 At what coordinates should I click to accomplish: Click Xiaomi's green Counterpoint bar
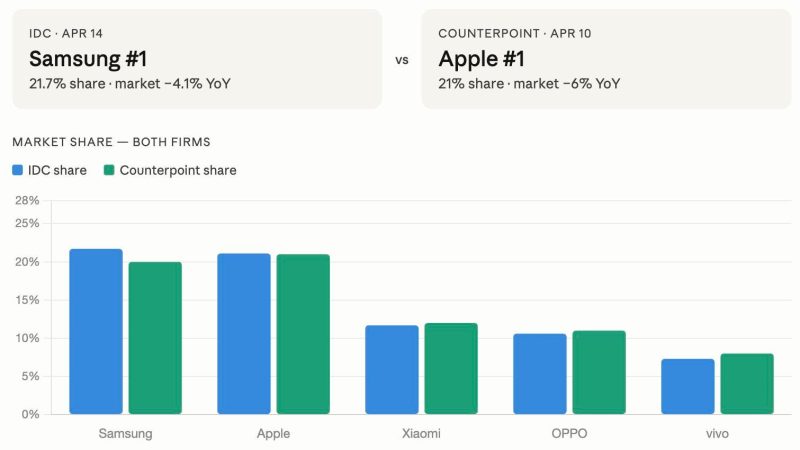tap(451, 368)
